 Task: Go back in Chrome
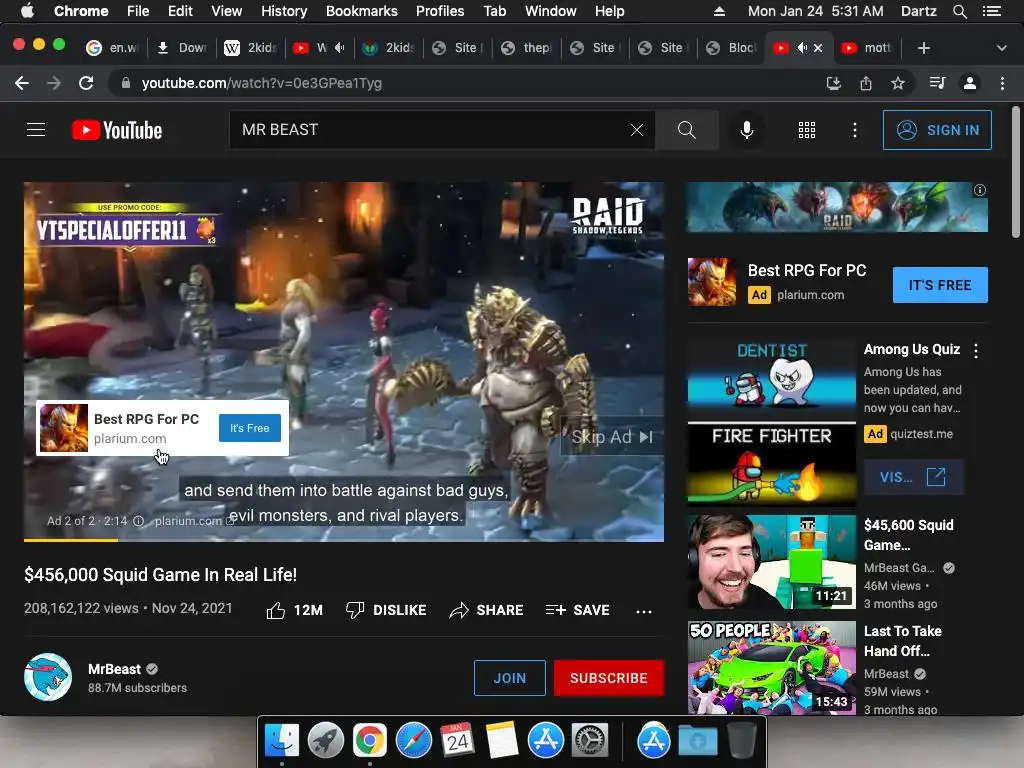coord(22,83)
